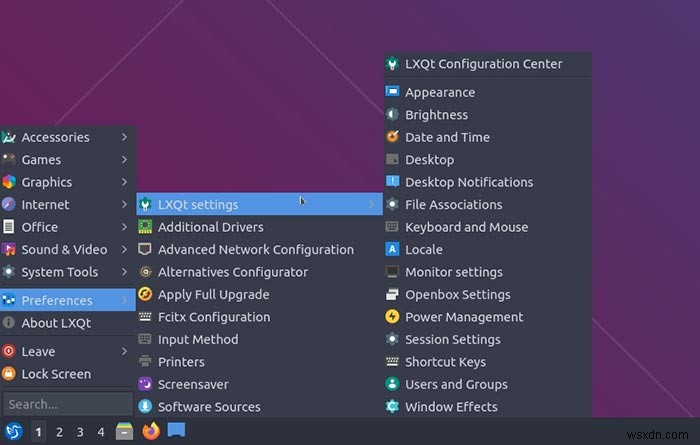Expand the Leave submenu arrow
The height and width of the screenshot is (445, 700).
[125, 351]
